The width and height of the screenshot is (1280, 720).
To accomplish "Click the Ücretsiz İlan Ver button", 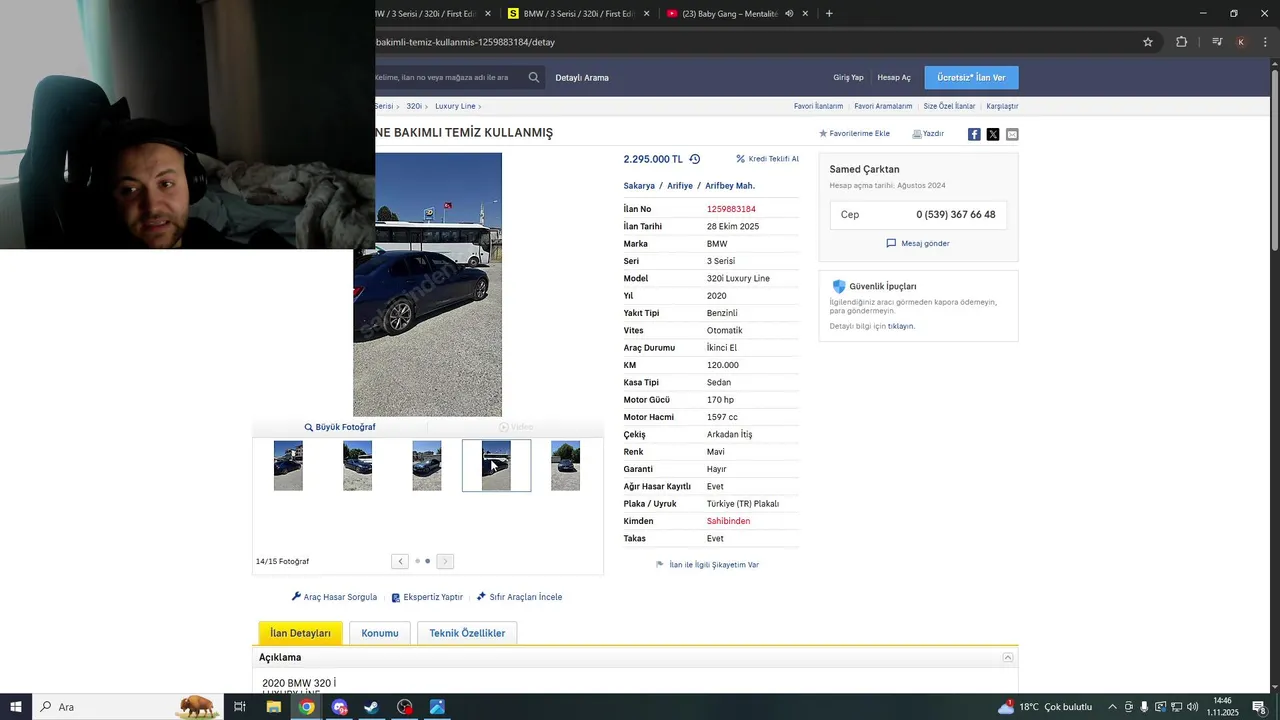I will [971, 77].
